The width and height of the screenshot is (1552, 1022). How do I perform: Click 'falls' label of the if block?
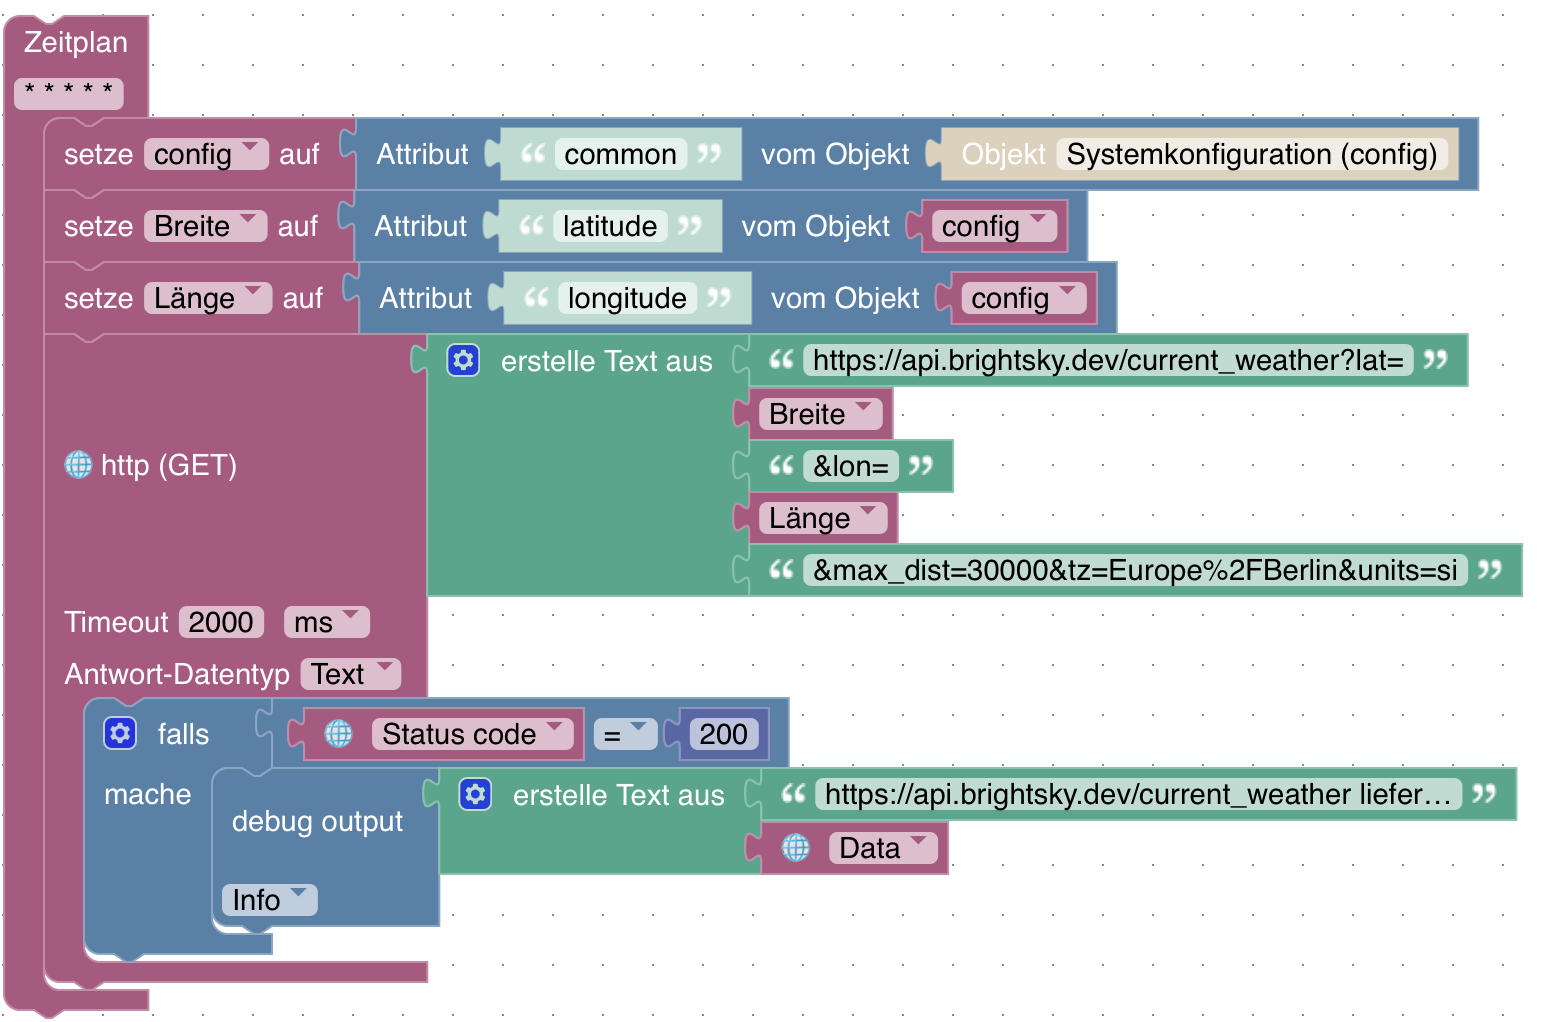(x=183, y=734)
